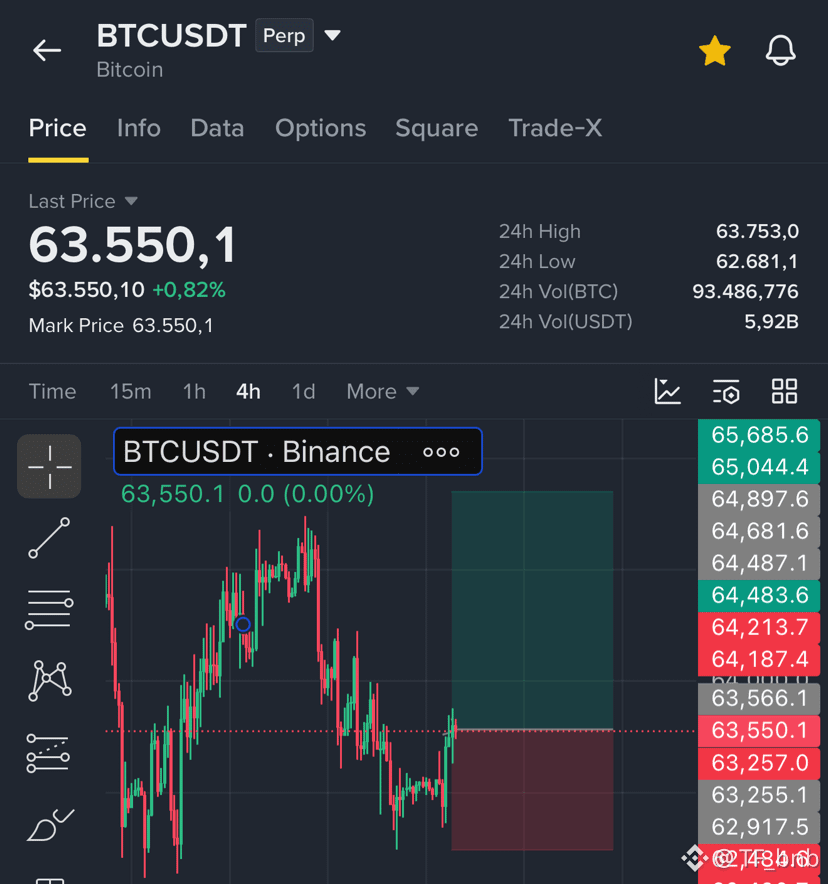Select the 4h interval

pyautogui.click(x=248, y=391)
